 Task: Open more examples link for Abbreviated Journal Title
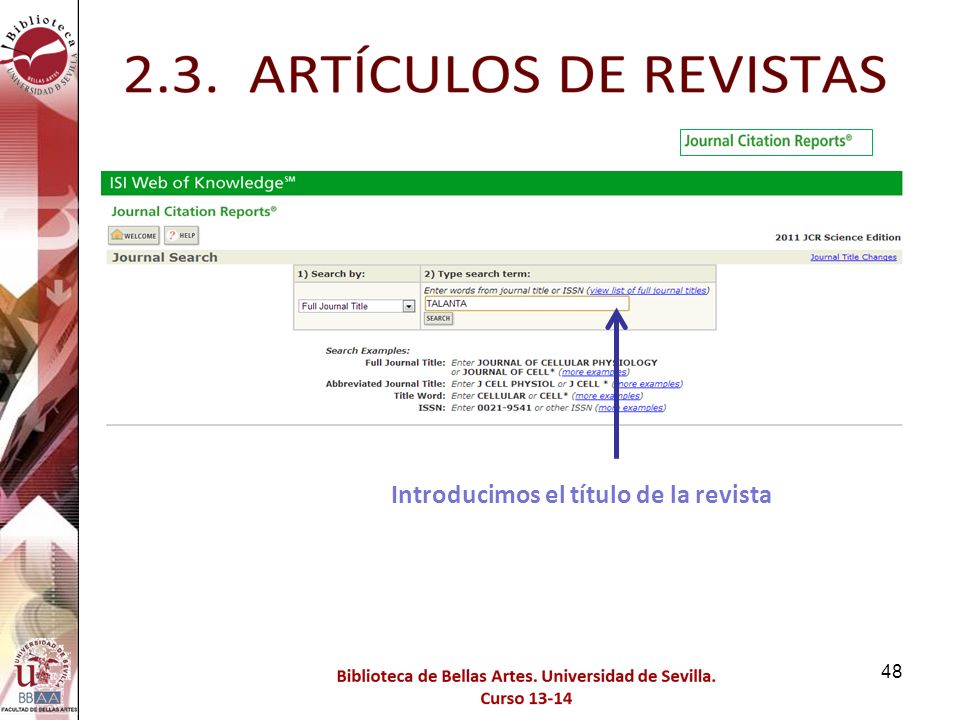pos(648,384)
